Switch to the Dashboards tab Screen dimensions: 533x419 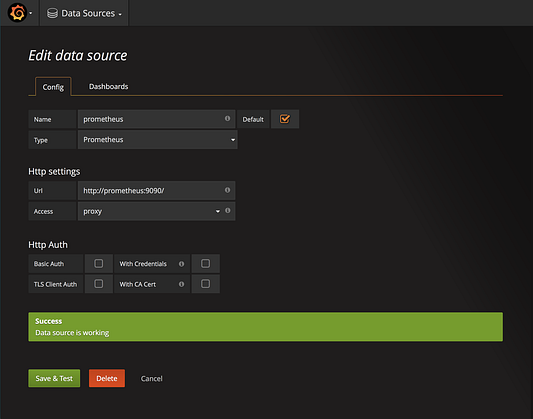tap(108, 87)
